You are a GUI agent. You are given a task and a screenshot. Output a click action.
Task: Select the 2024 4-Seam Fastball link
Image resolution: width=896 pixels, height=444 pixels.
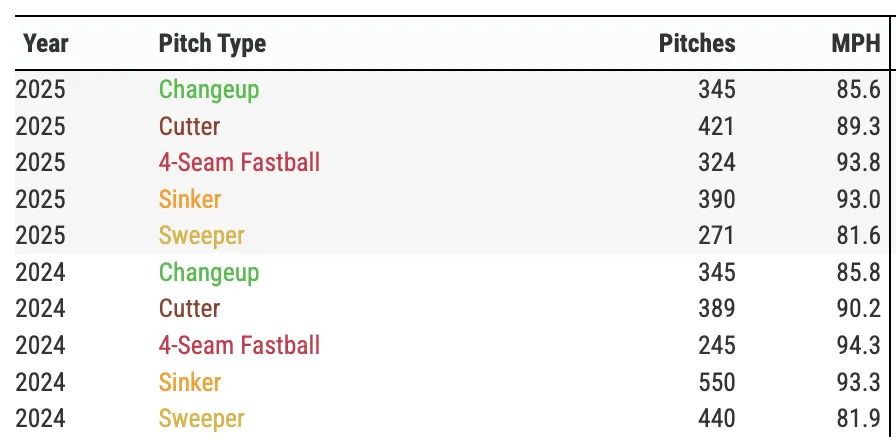pyautogui.click(x=239, y=346)
